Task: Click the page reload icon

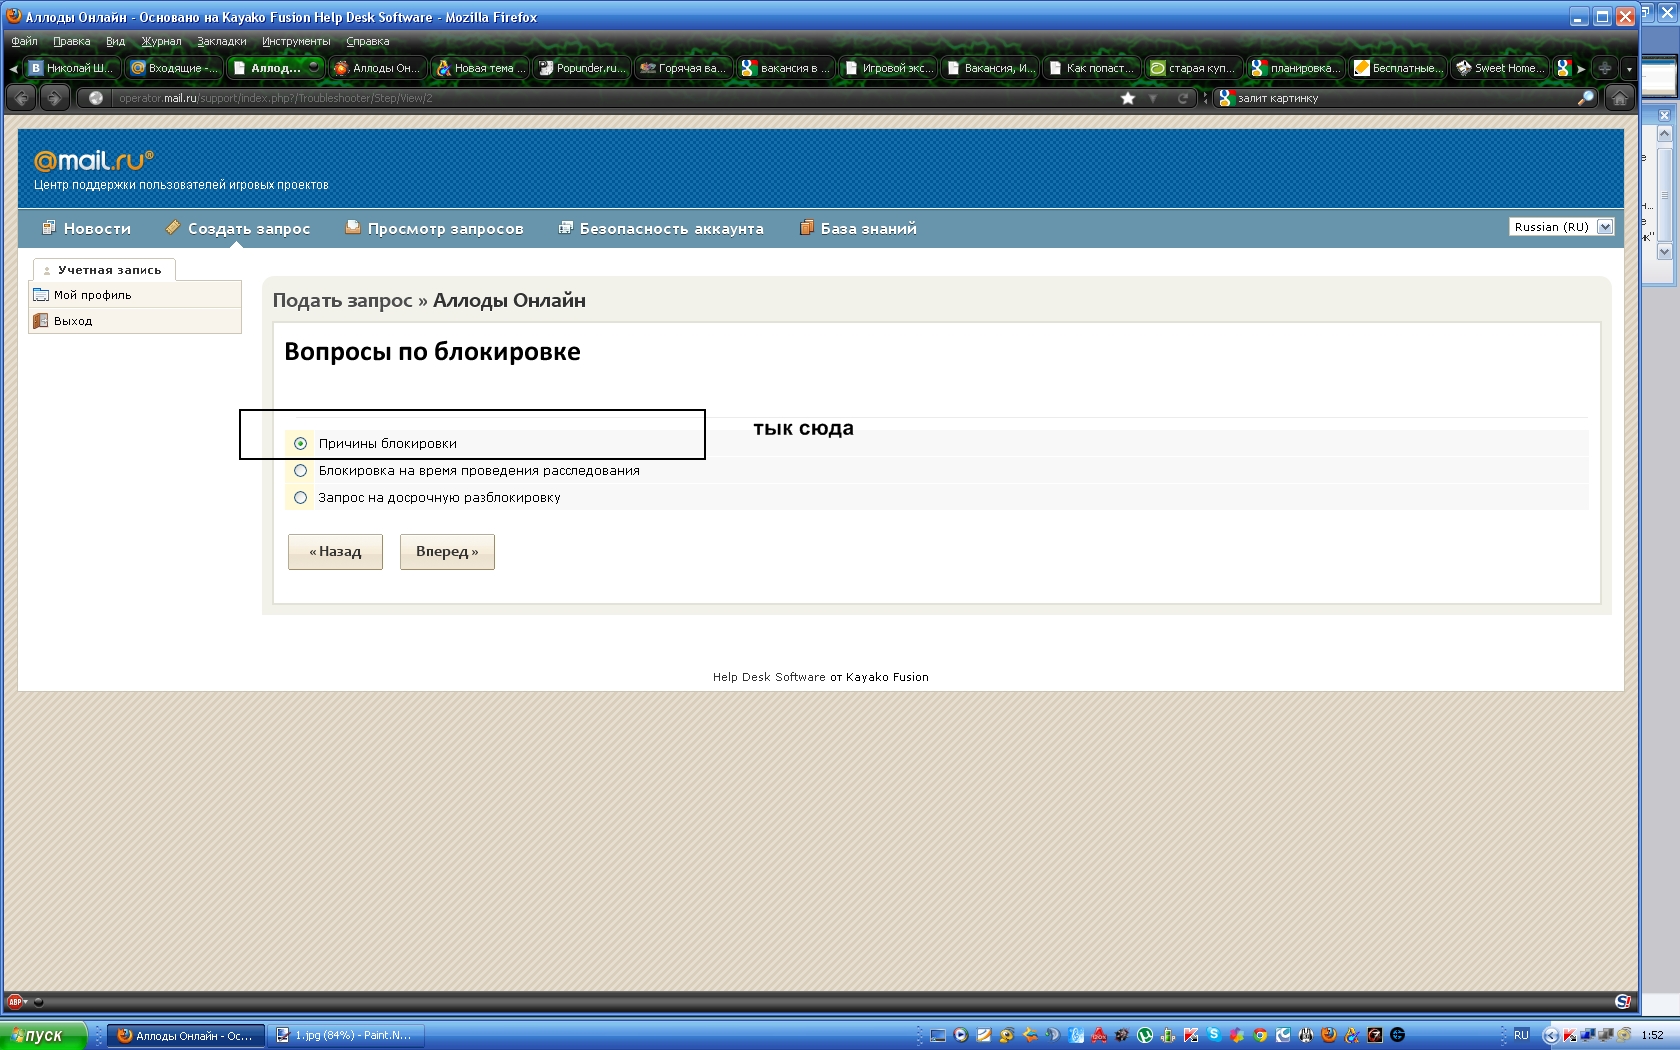Action: point(1182,98)
